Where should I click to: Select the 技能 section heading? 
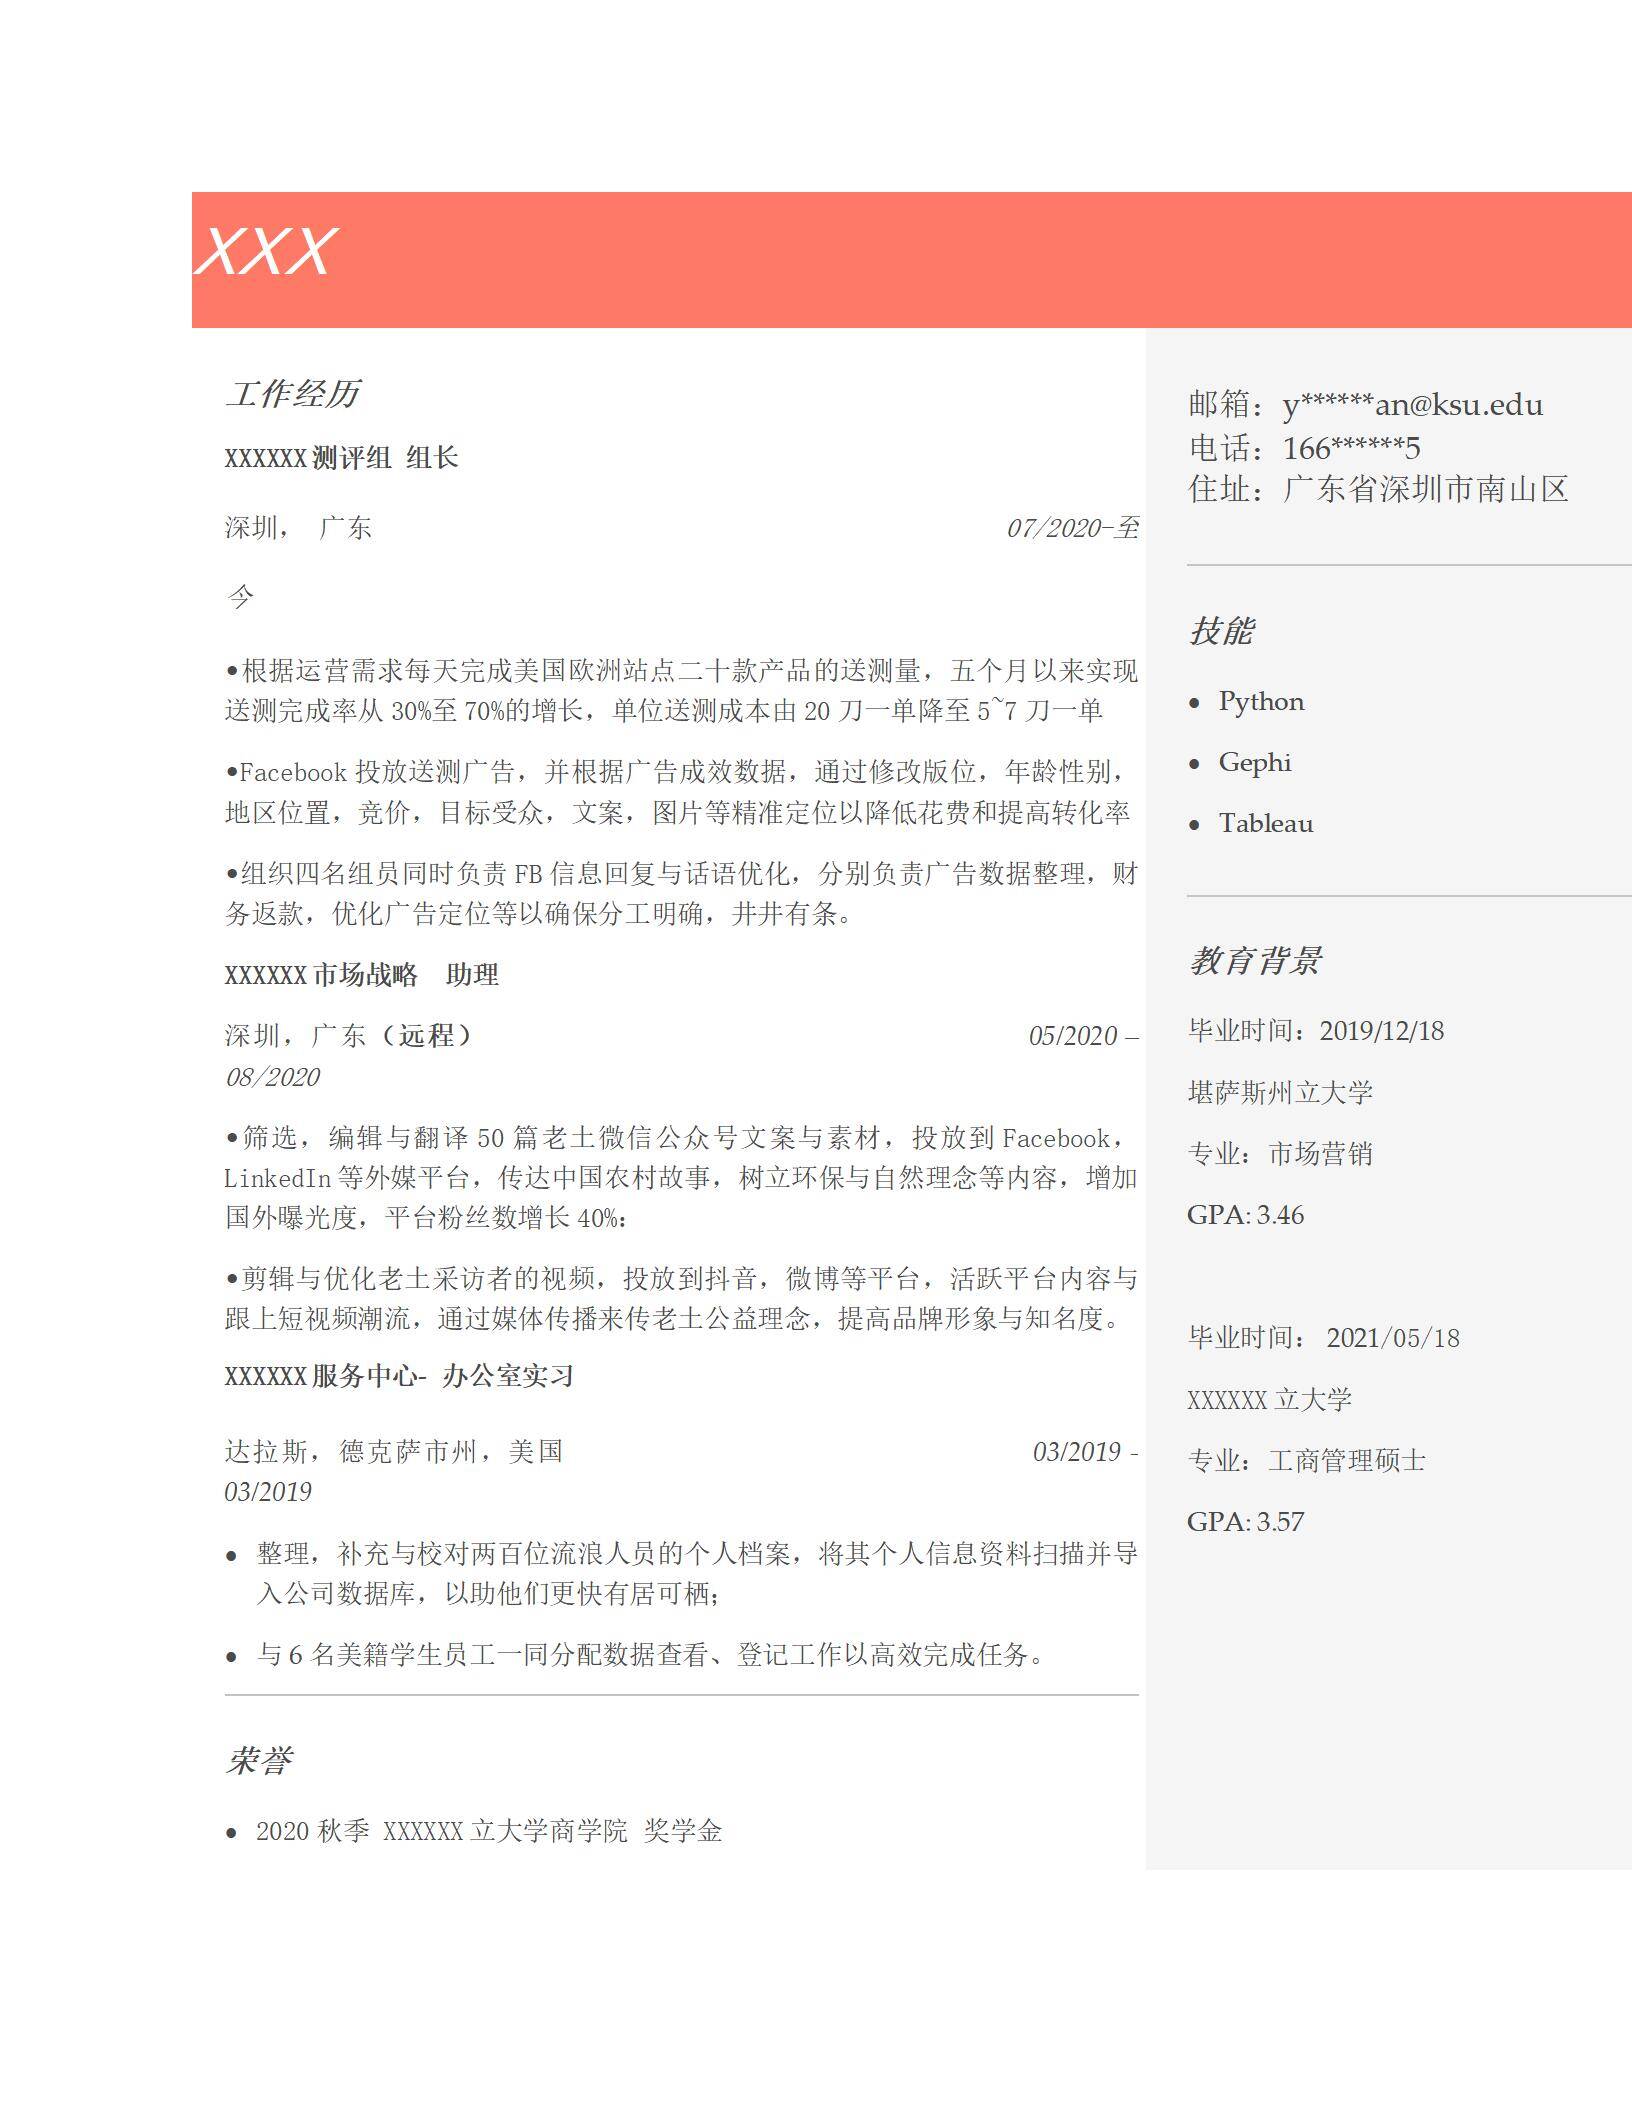pos(1221,631)
